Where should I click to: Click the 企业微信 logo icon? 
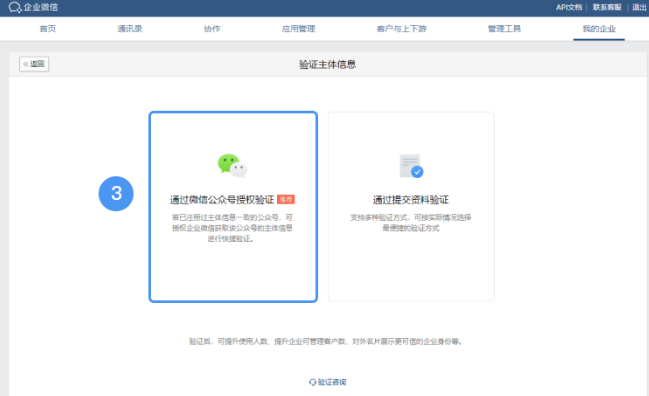coord(15,7)
